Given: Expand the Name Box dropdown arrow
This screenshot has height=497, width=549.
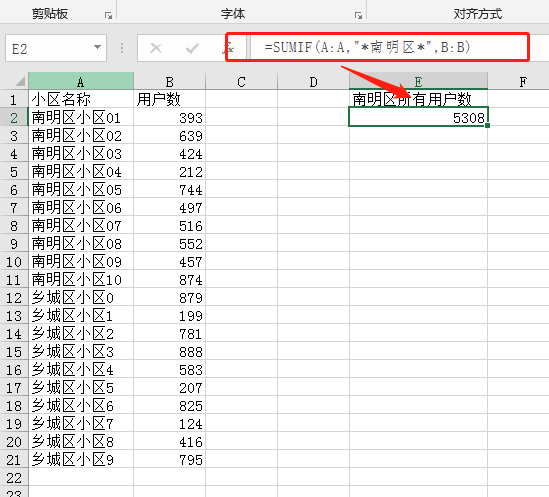Looking at the screenshot, I should pos(97,47).
